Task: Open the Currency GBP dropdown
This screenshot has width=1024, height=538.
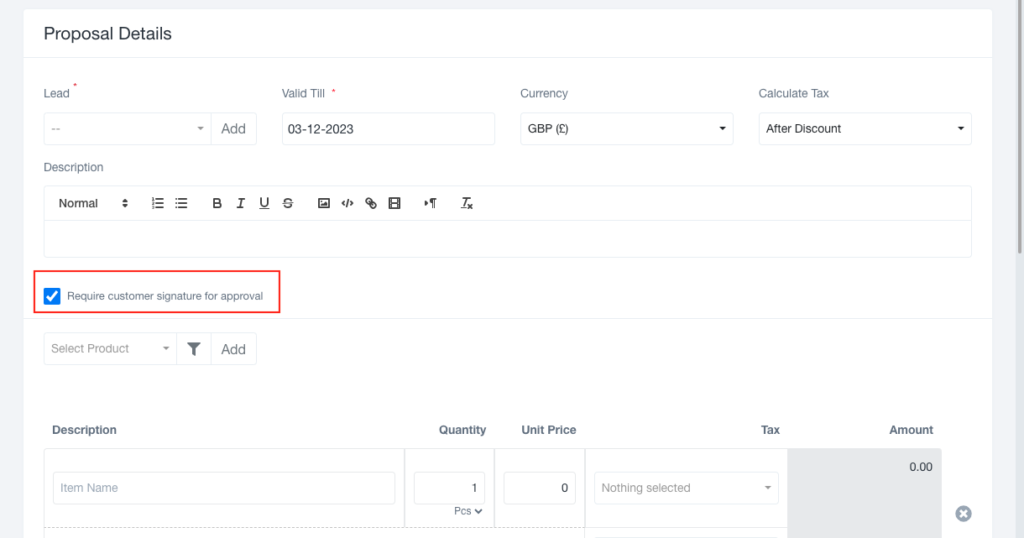Action: (626, 129)
